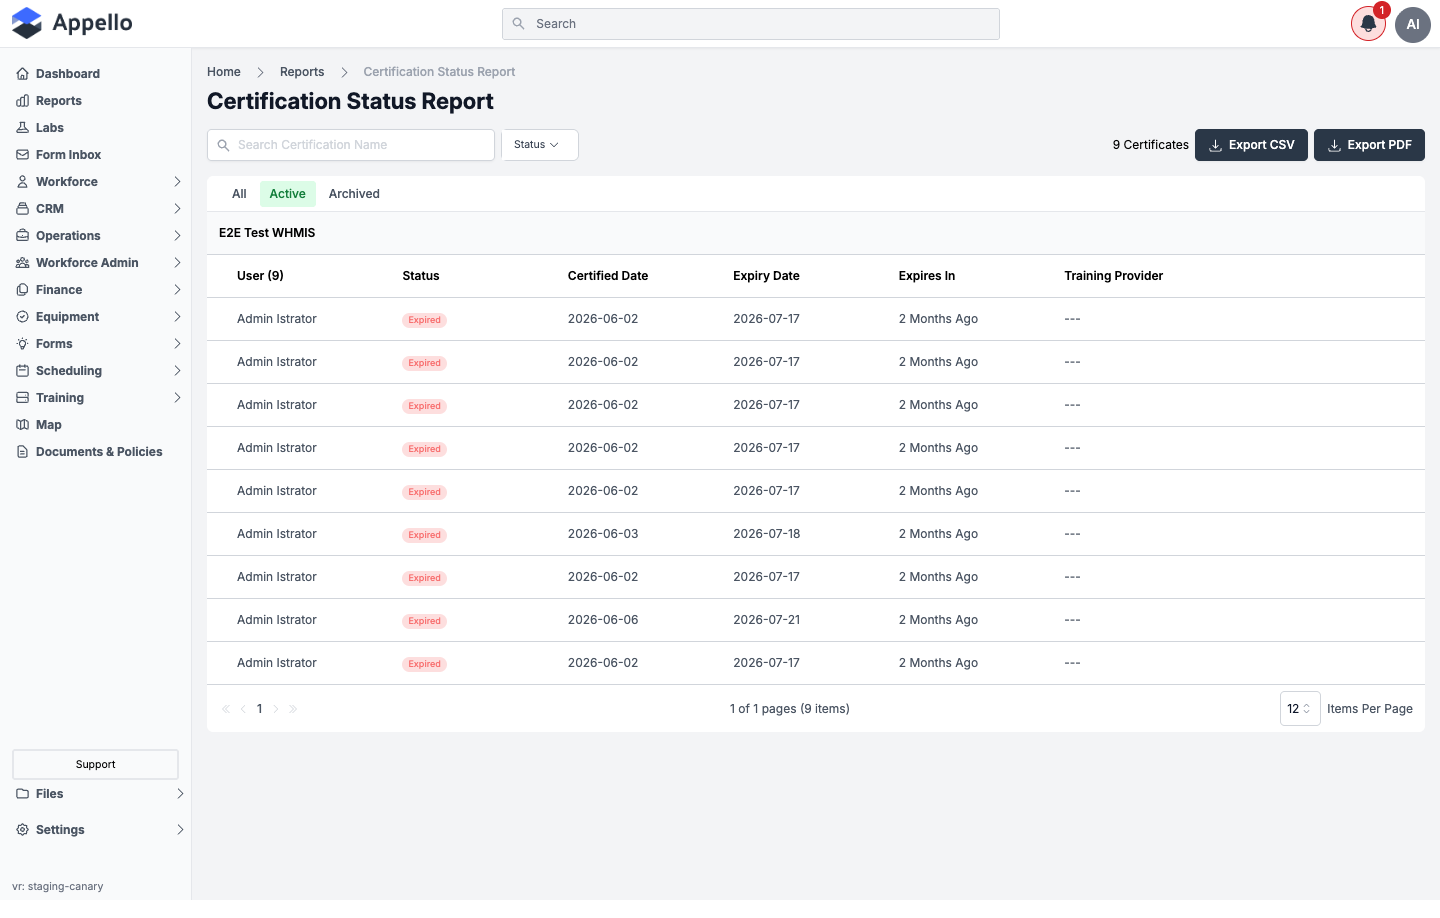Expand the Workforce menu chevron
The image size is (1440, 918).
click(x=177, y=182)
